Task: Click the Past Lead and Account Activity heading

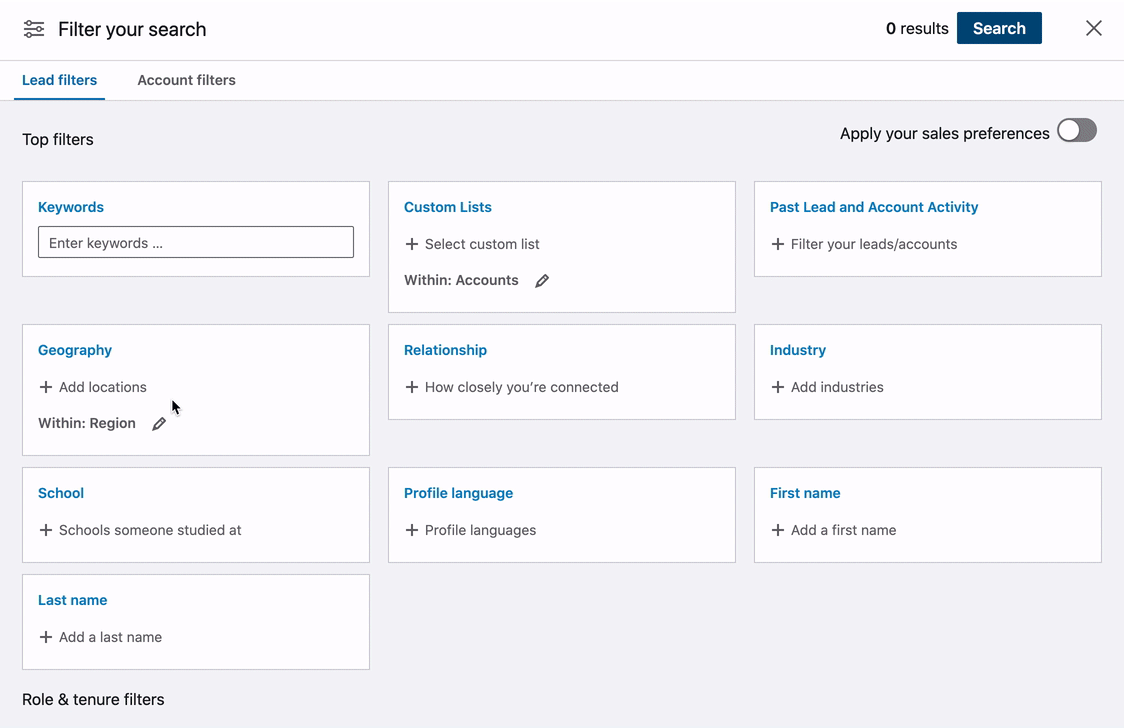Action: (874, 207)
